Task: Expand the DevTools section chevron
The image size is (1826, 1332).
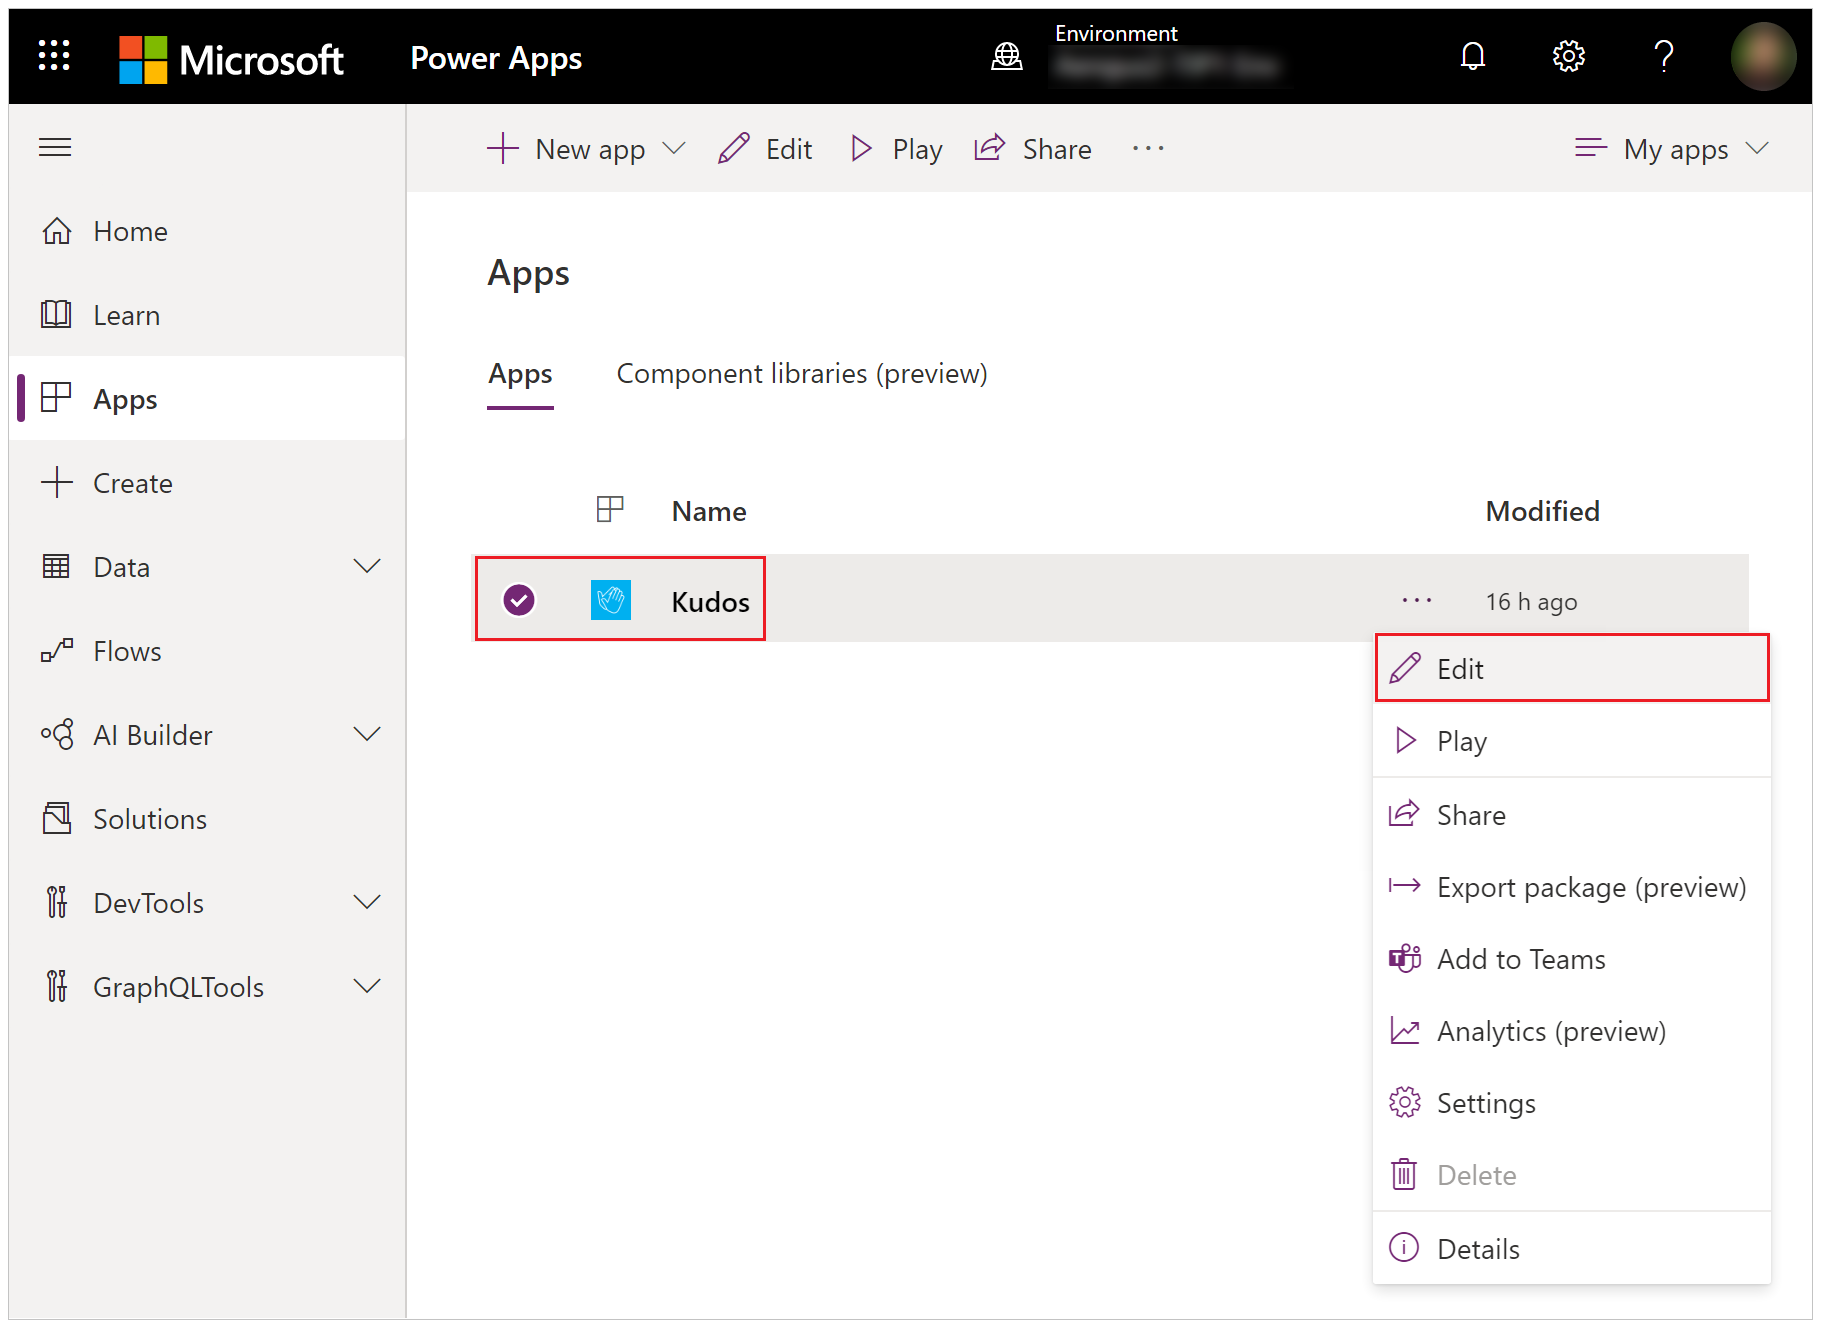Action: (367, 903)
